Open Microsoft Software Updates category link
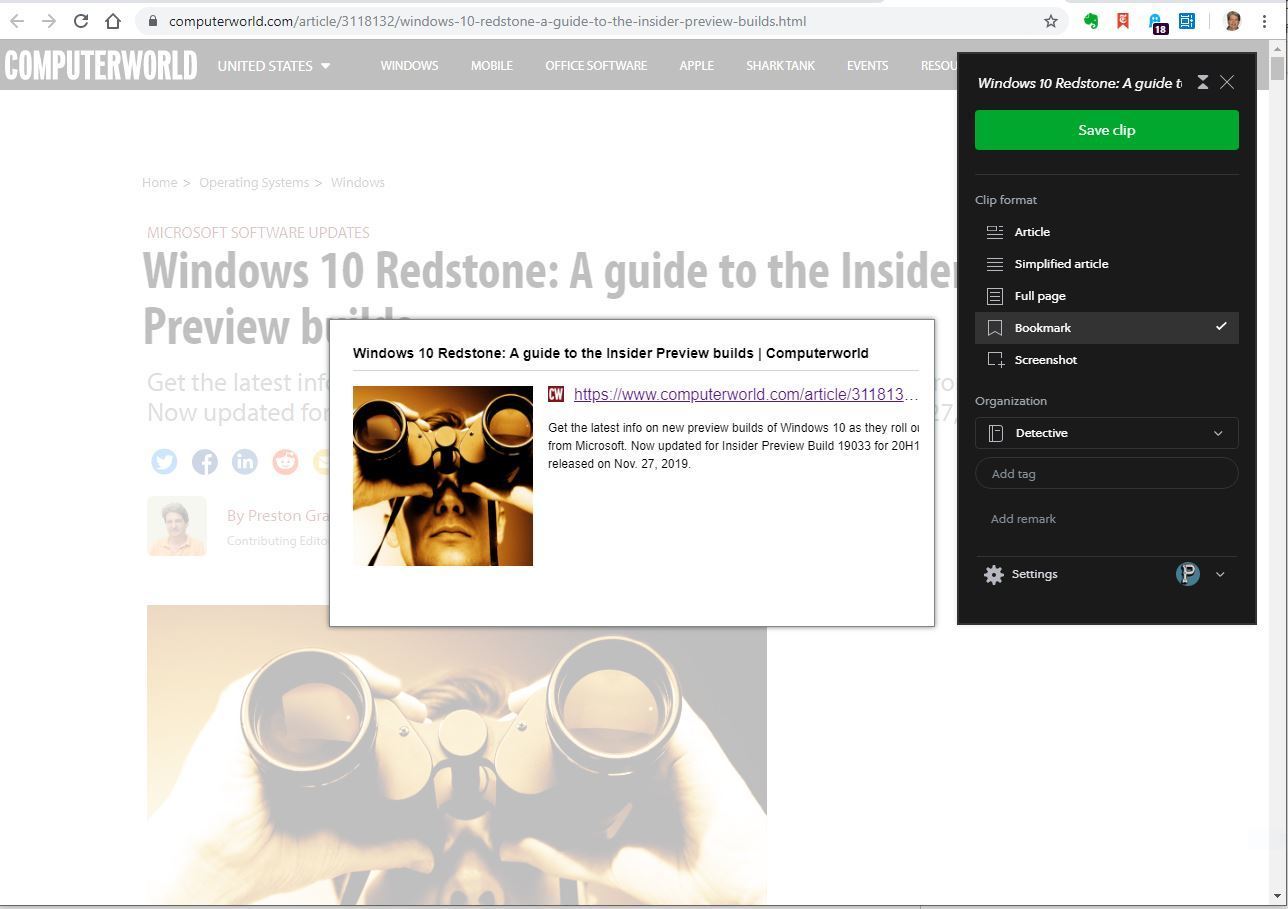 258,233
